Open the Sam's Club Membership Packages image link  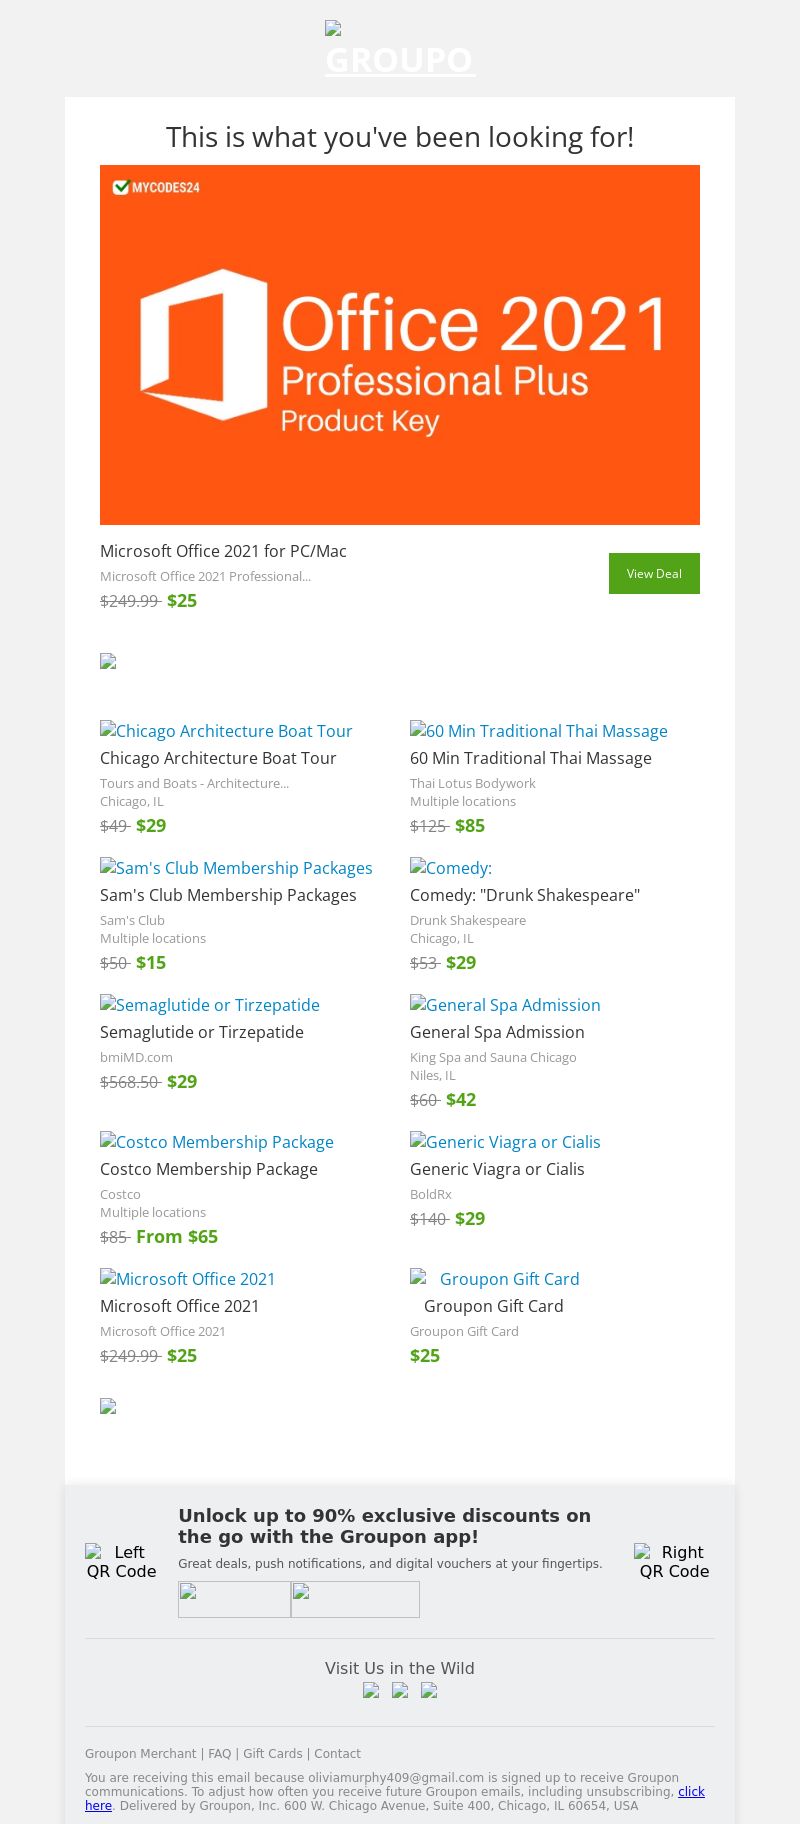tap(236, 868)
